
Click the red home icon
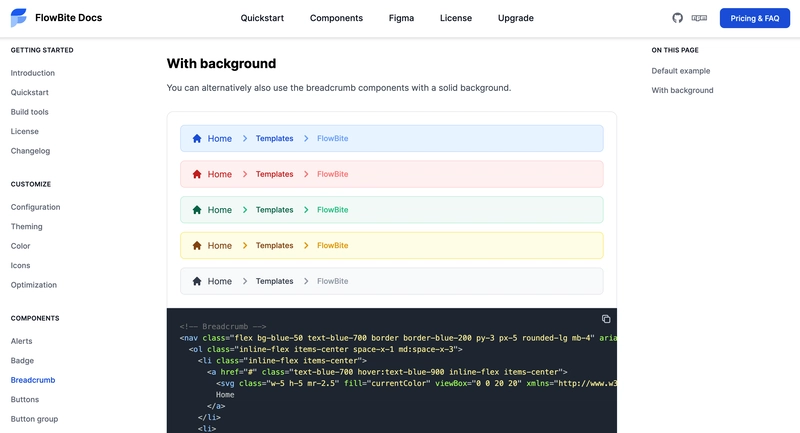coord(196,174)
